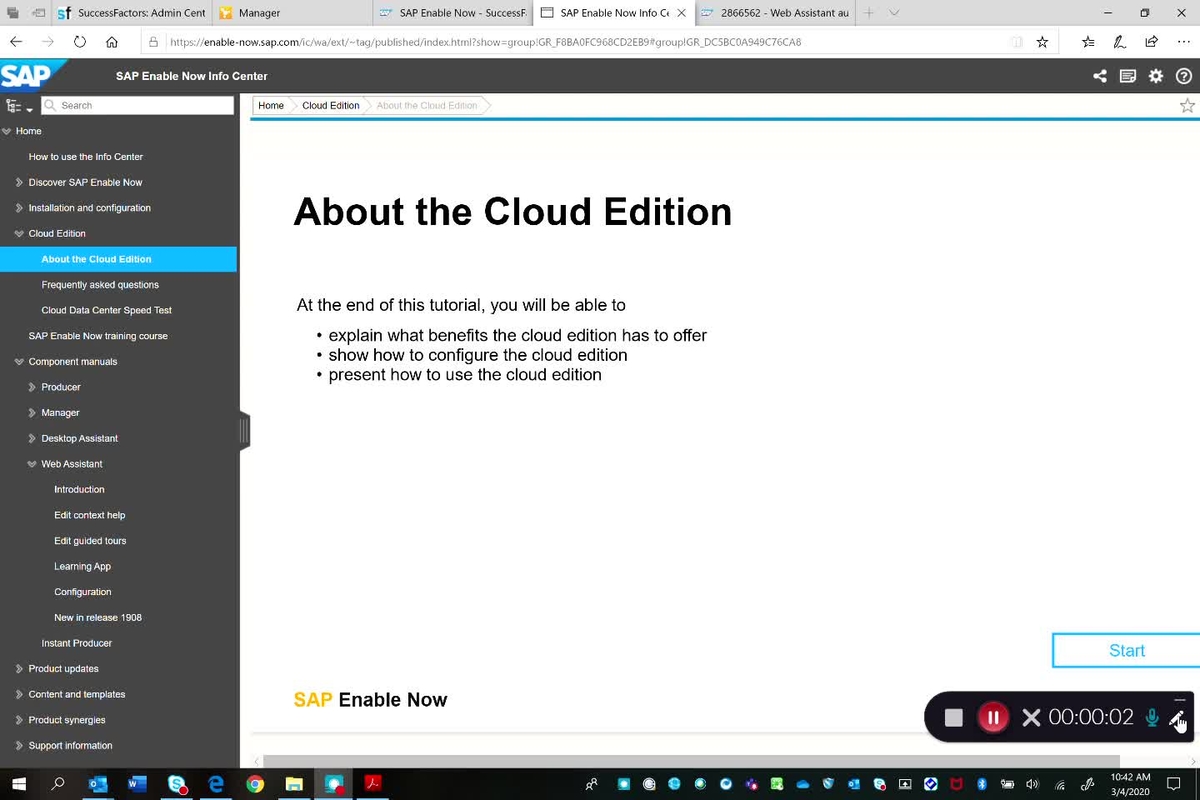The image size is (1200, 800).
Task: Bookmark the page using the star icon
Action: [x=1186, y=104]
